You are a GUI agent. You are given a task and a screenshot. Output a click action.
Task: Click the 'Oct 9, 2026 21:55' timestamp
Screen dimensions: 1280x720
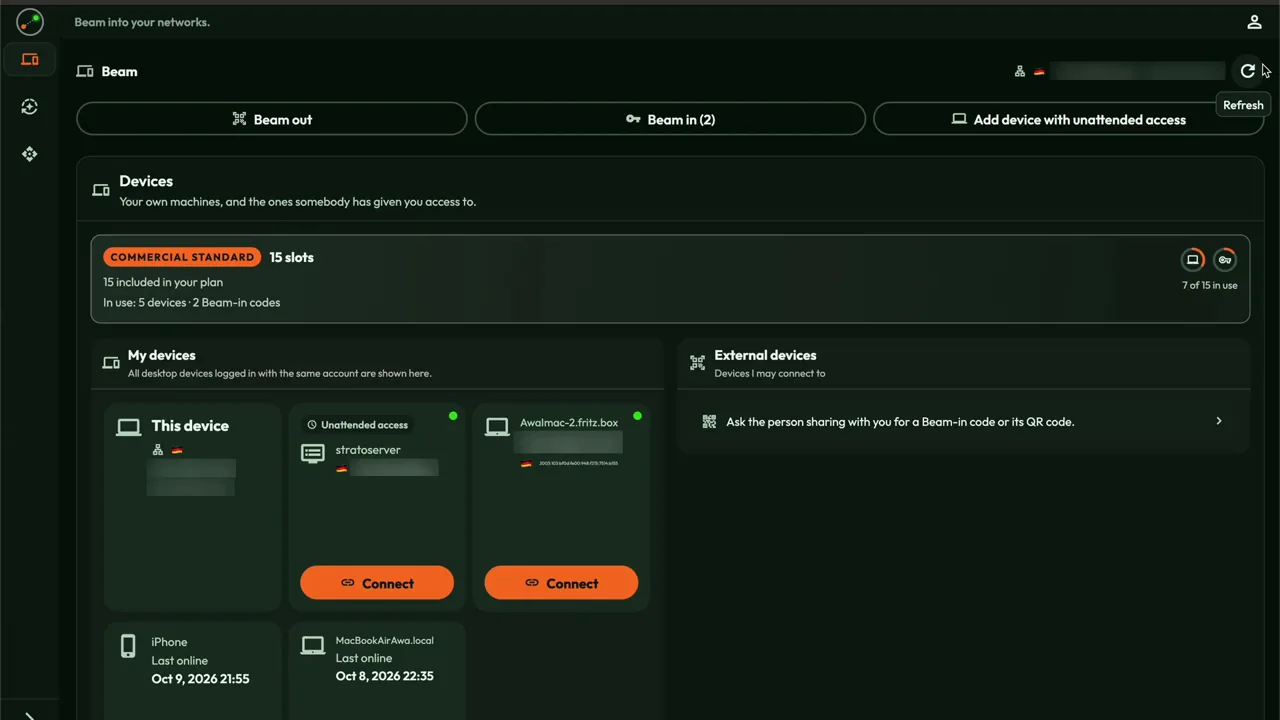(200, 679)
